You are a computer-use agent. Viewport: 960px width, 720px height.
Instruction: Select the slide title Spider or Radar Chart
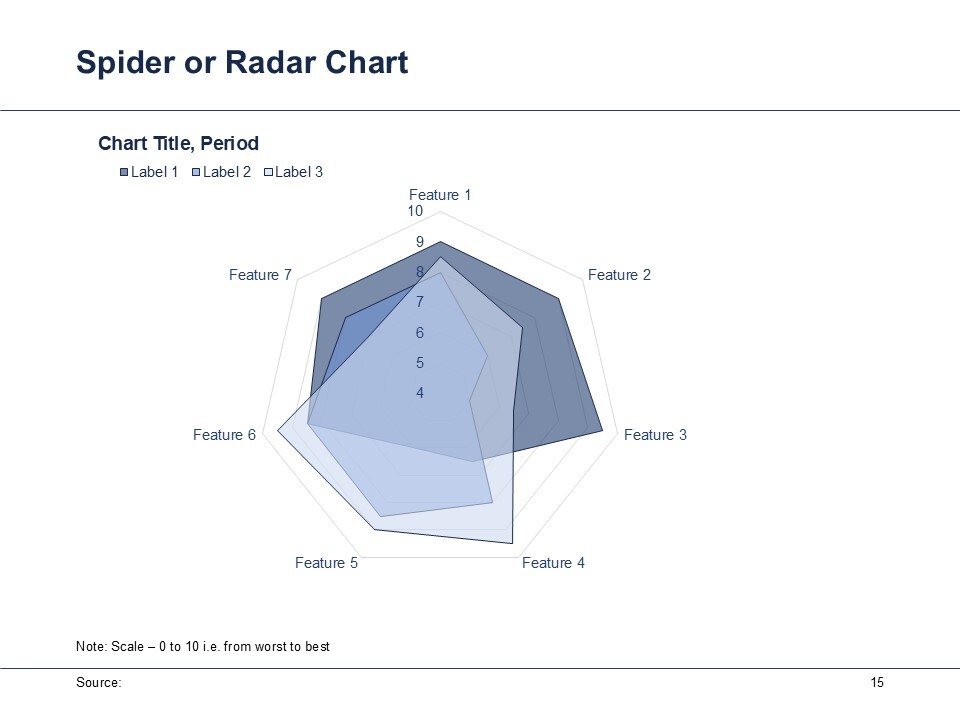pyautogui.click(x=242, y=62)
